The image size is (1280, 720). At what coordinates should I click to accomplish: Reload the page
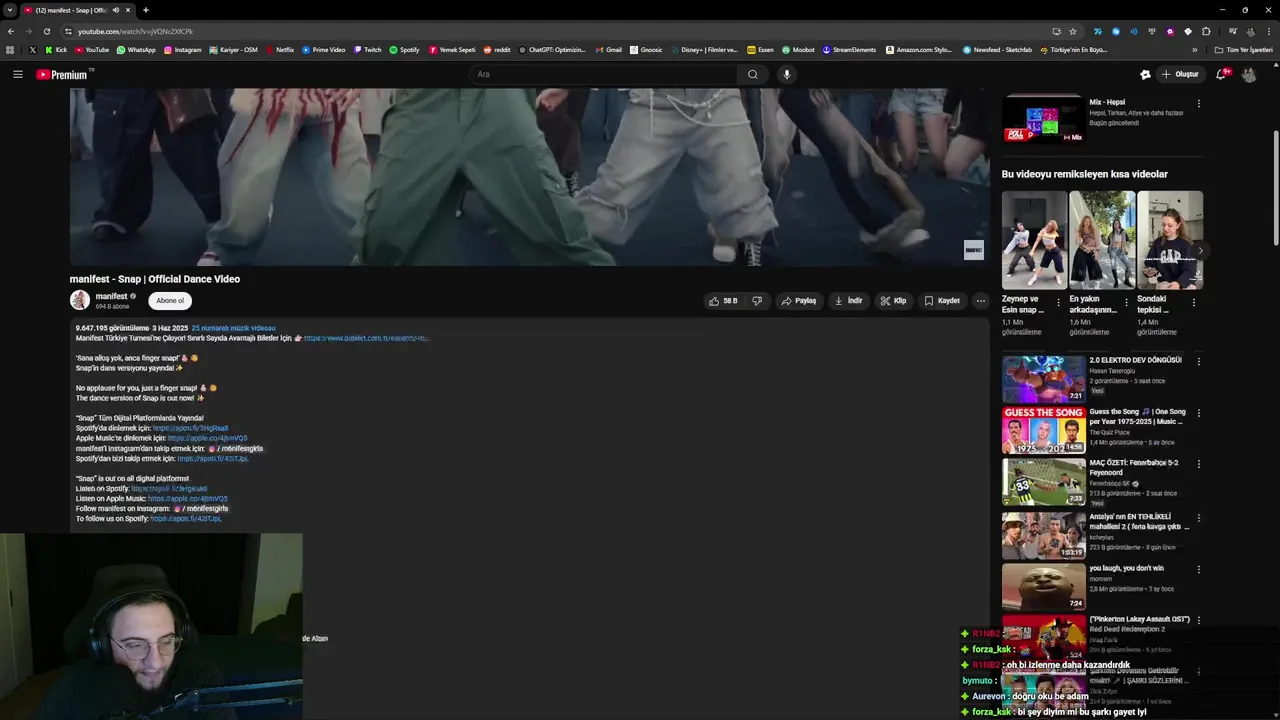click(x=46, y=31)
